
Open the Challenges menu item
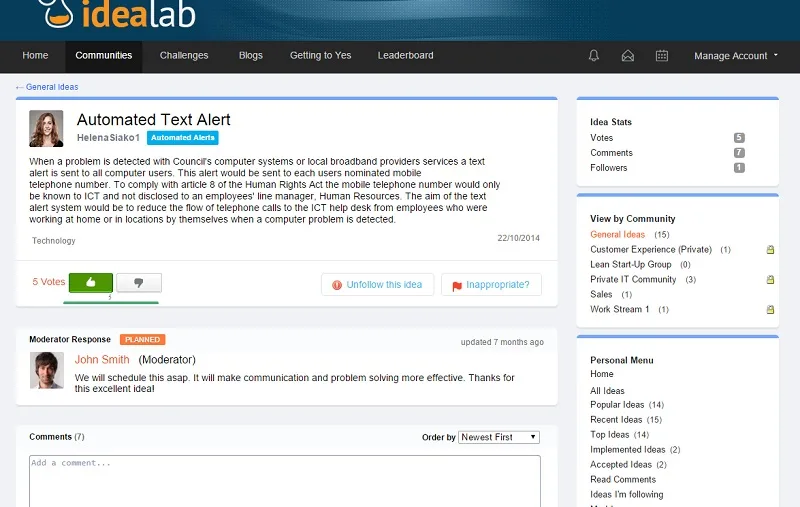[184, 56]
